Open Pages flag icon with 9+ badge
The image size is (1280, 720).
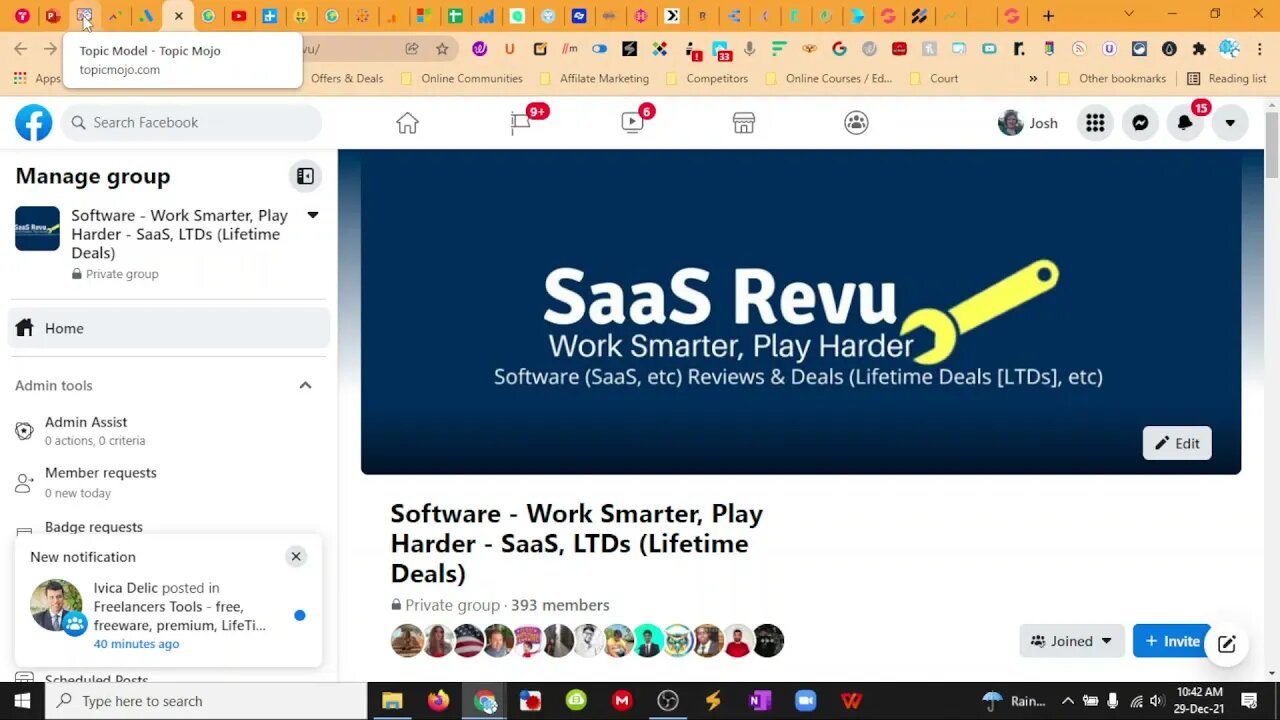click(521, 122)
